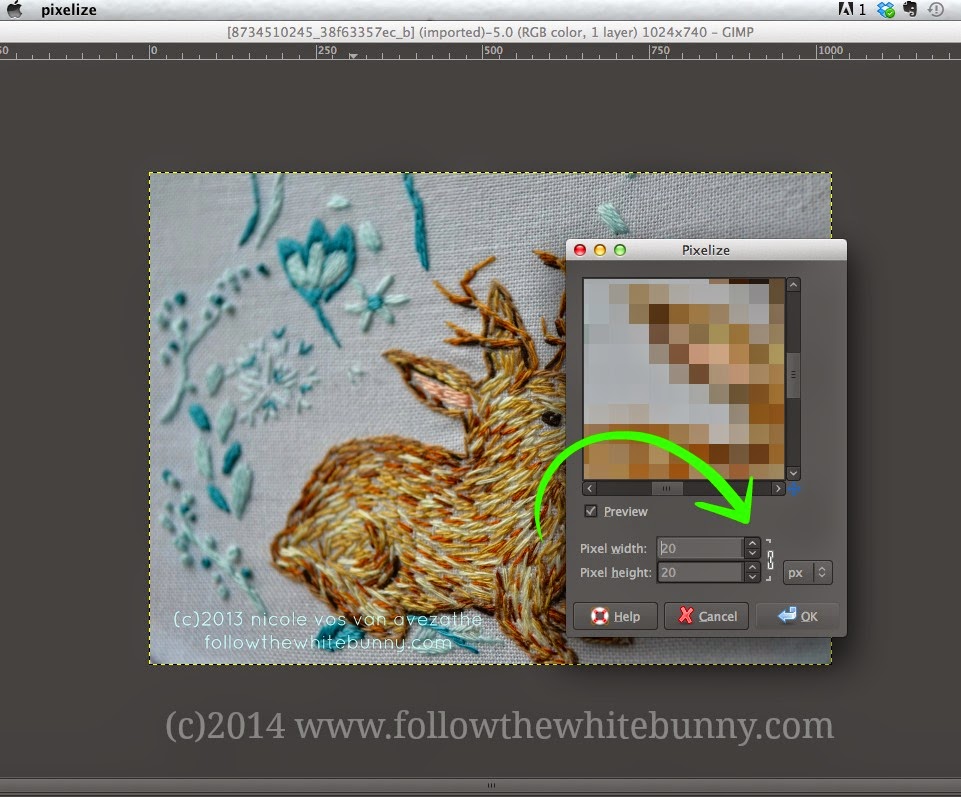Zoom the Pixelize dialog with green button

tap(620, 250)
